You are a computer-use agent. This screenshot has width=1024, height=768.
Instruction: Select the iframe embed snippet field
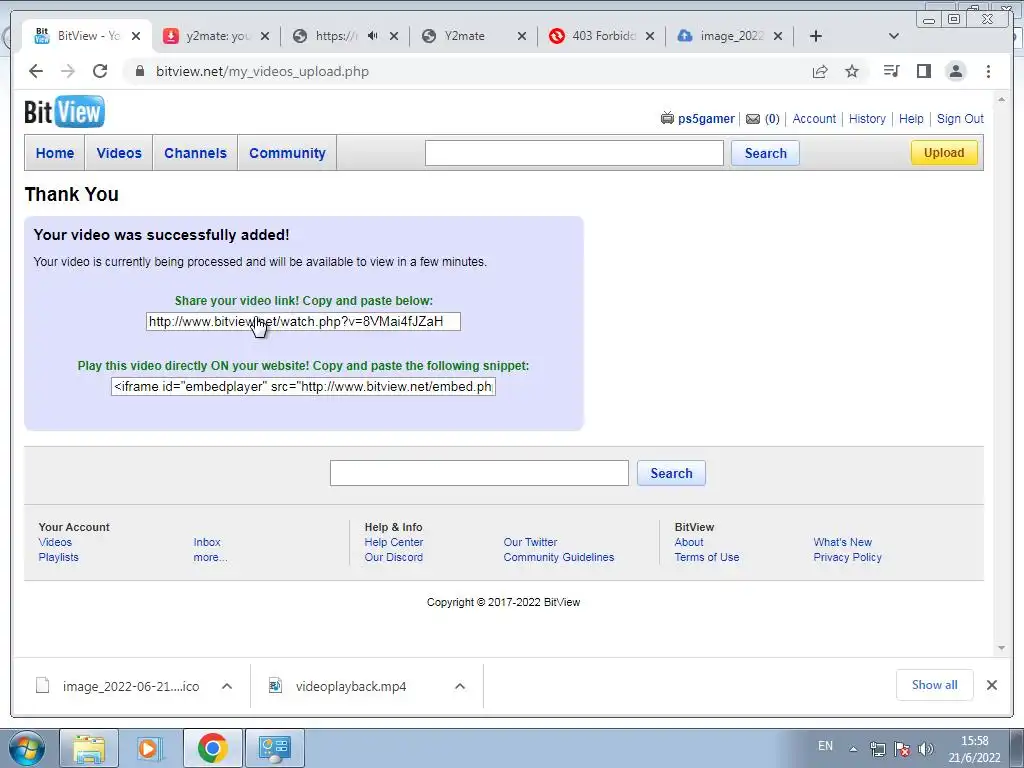click(303, 387)
